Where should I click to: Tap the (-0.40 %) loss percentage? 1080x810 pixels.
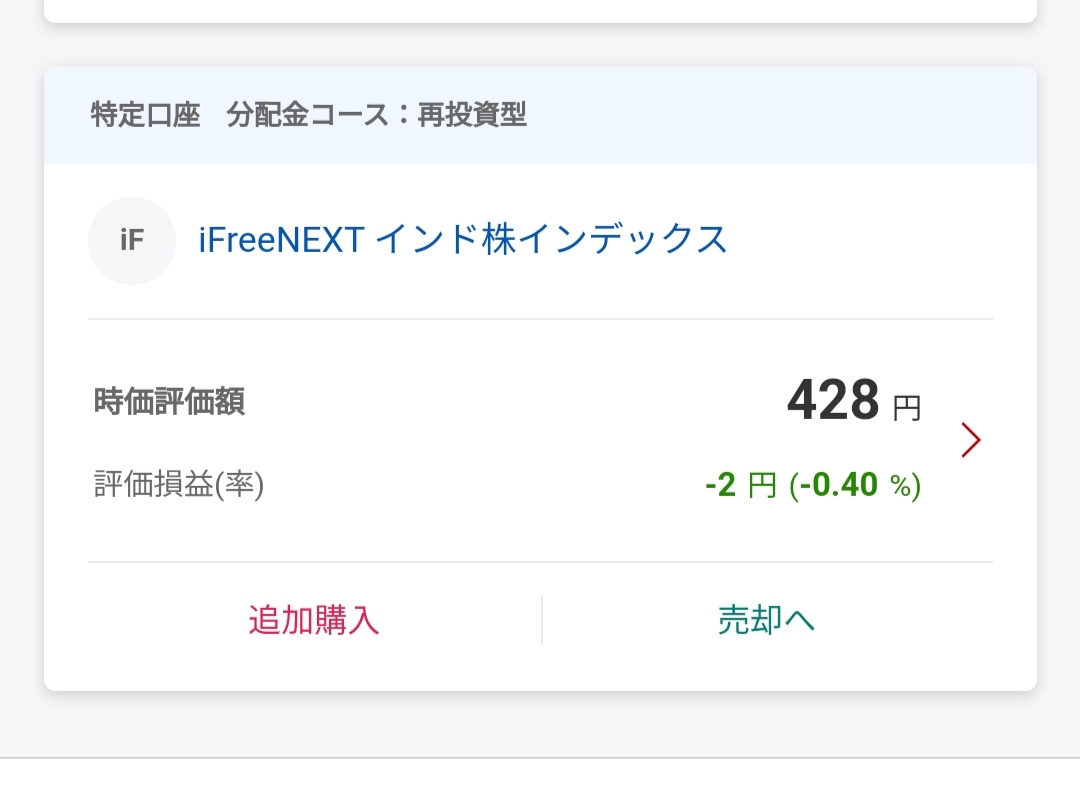pyautogui.click(x=855, y=485)
